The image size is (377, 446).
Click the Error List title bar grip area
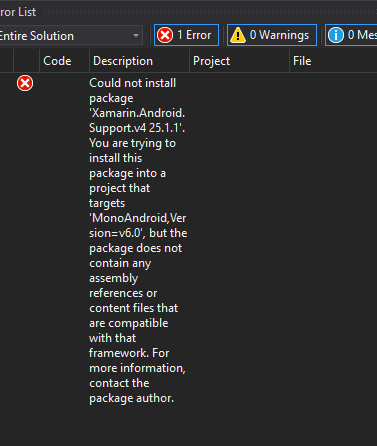click(x=210, y=12)
